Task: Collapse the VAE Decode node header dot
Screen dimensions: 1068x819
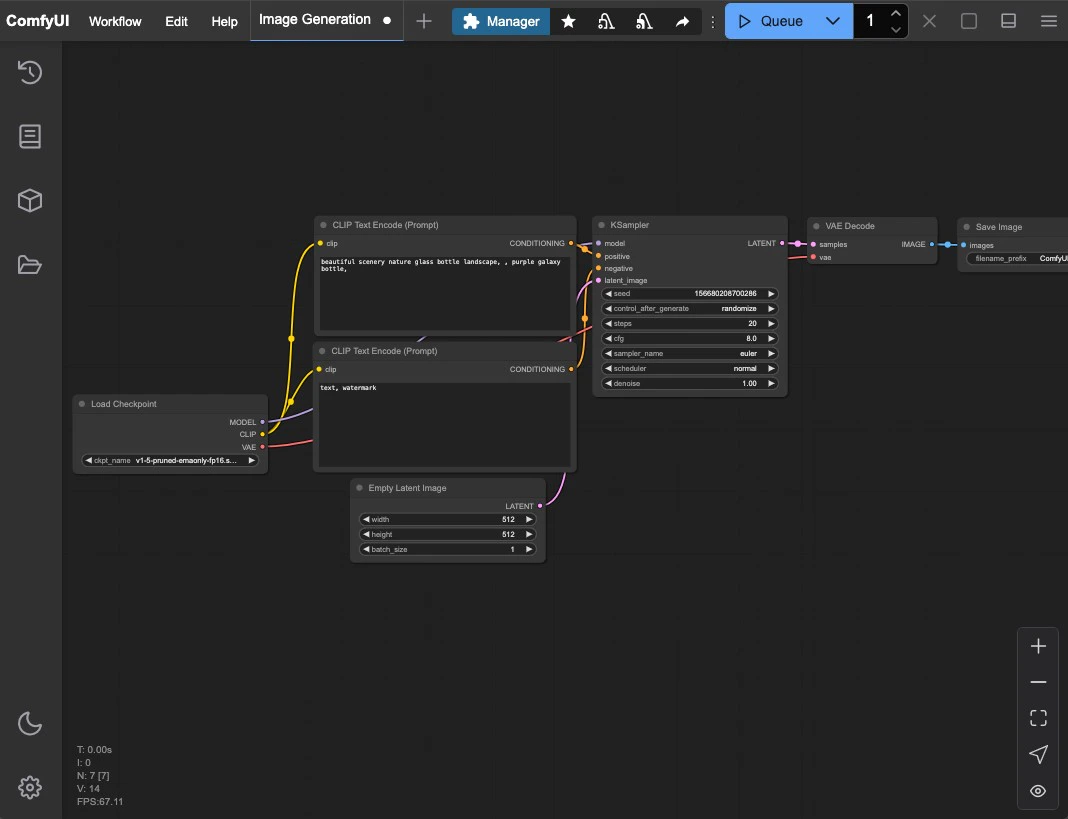Action: coord(815,225)
